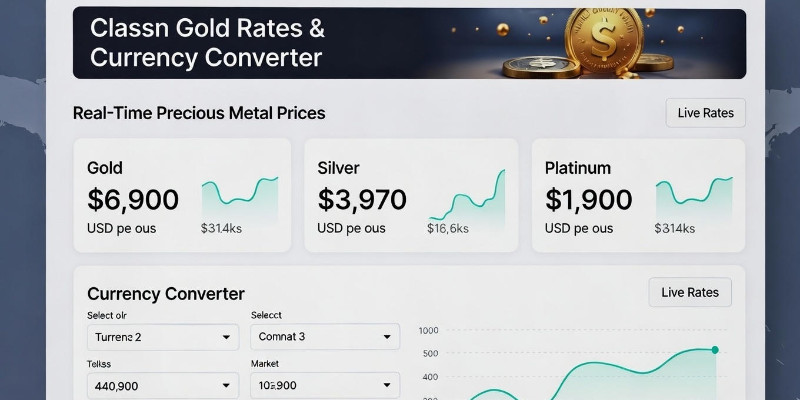Expand the "Comnat 3" dropdown
The image size is (800, 400).
(x=324, y=337)
